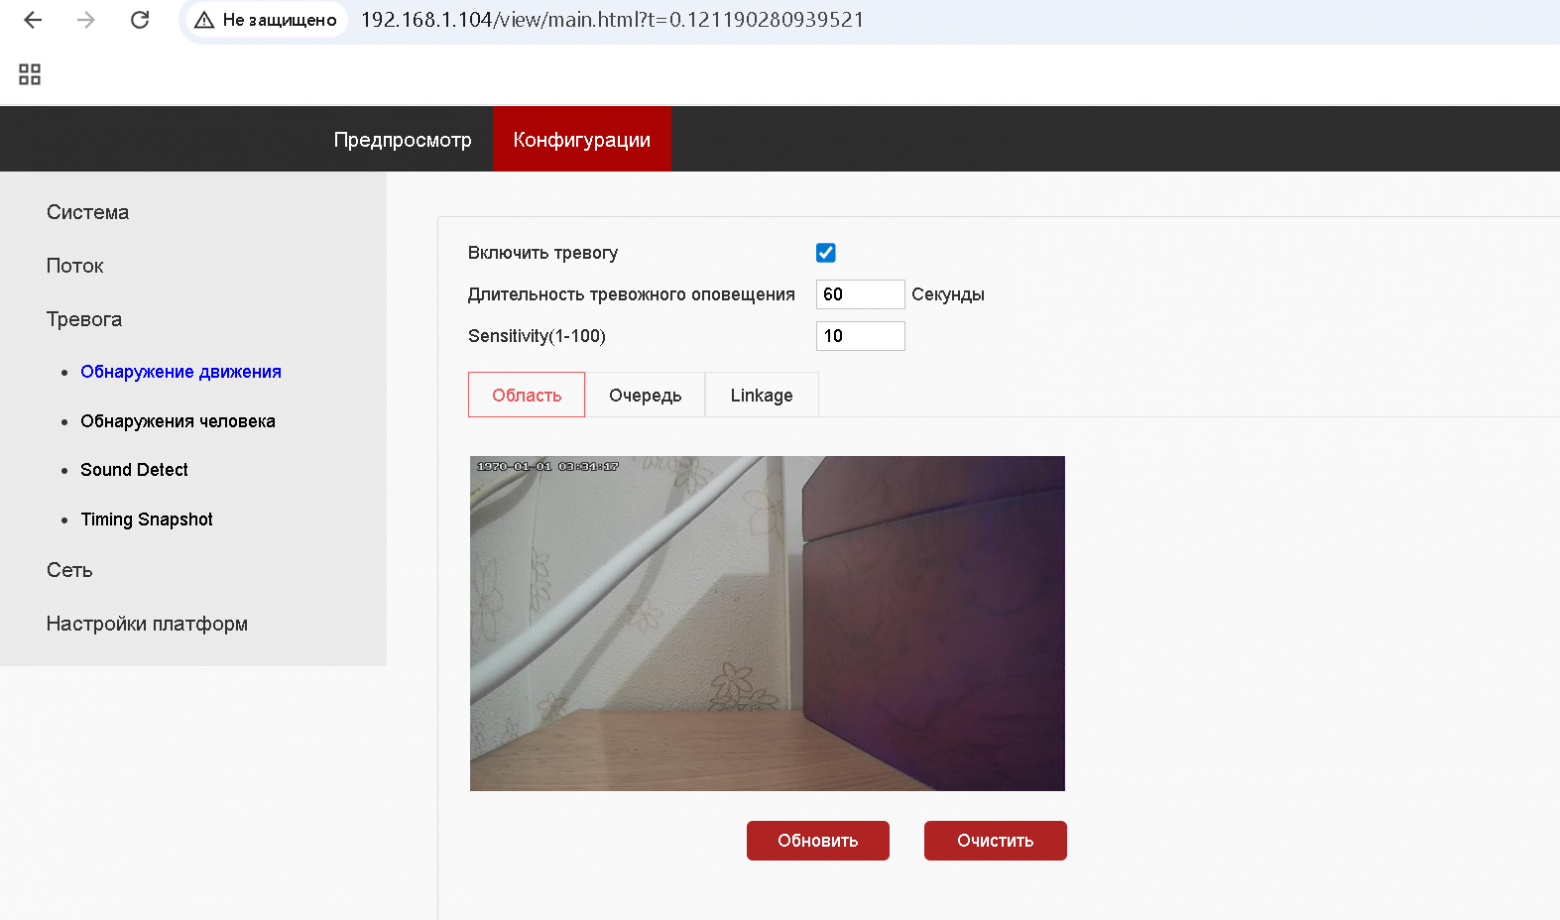Expand the Поток sidebar section
This screenshot has height=920, width=1560.
click(75, 266)
